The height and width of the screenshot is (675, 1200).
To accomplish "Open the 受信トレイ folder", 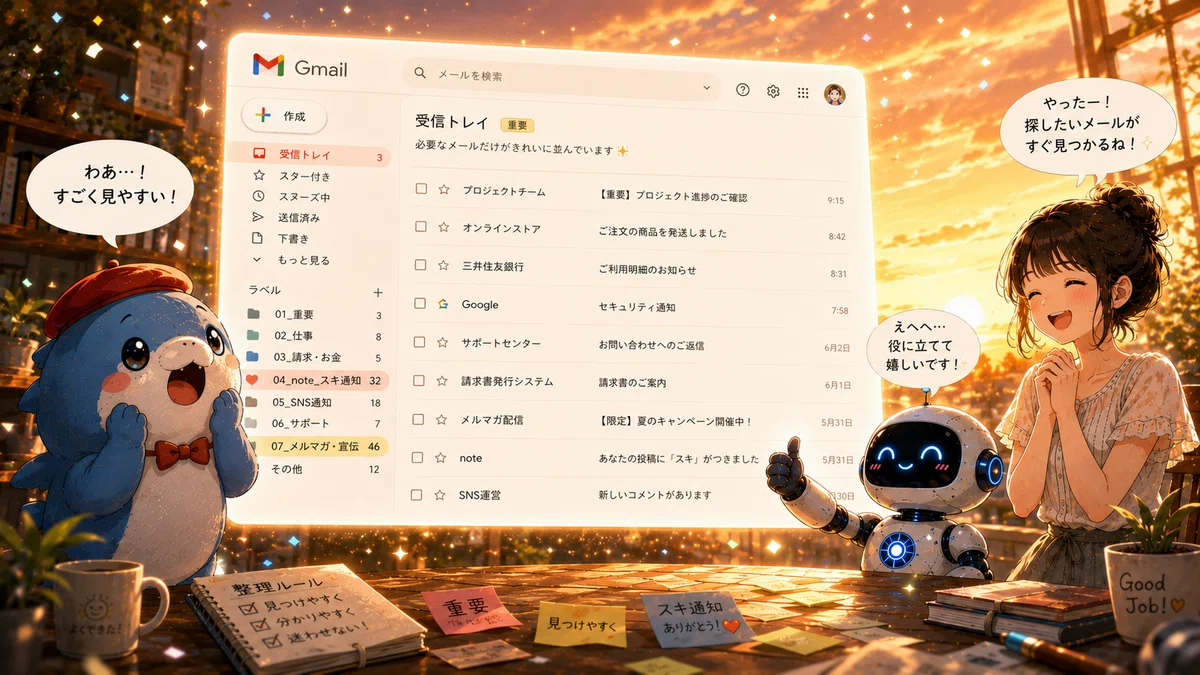I will pyautogui.click(x=308, y=155).
